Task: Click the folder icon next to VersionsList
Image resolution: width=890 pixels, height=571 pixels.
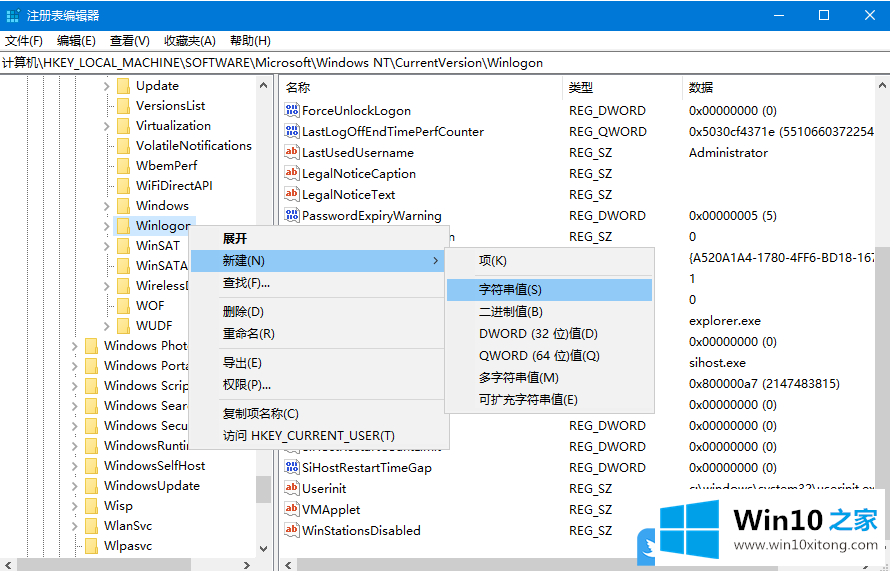Action: (123, 106)
